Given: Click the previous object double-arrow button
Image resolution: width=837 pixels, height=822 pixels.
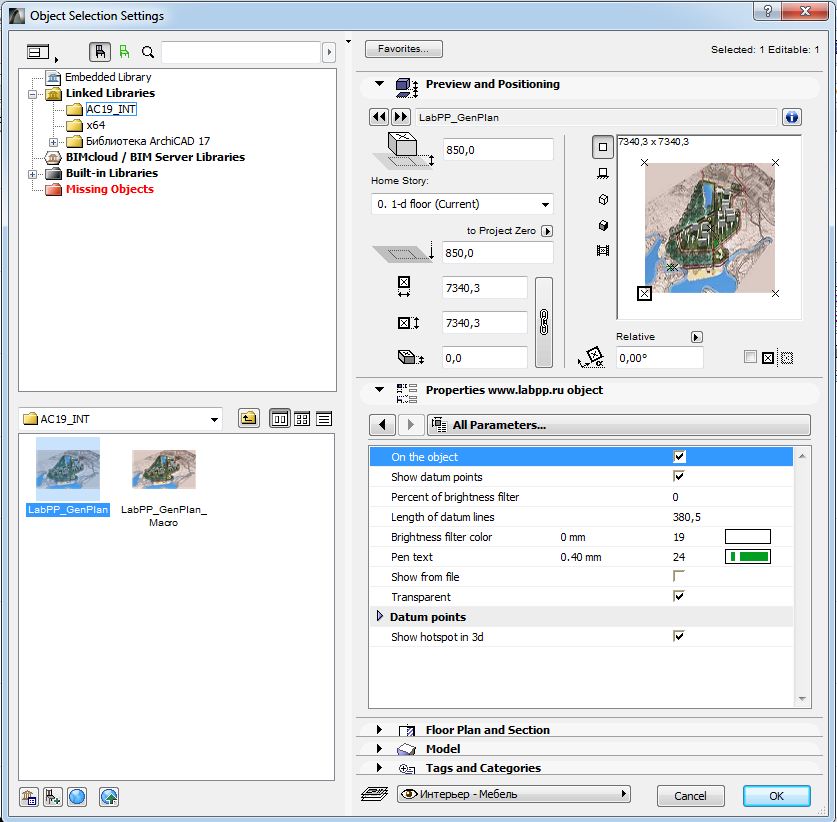Looking at the screenshot, I should click(379, 117).
